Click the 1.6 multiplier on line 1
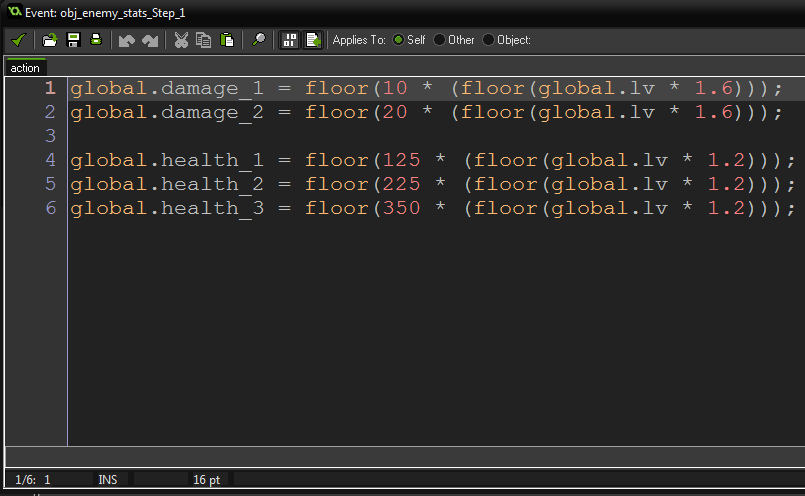Viewport: 805px width, 496px height. click(714, 88)
